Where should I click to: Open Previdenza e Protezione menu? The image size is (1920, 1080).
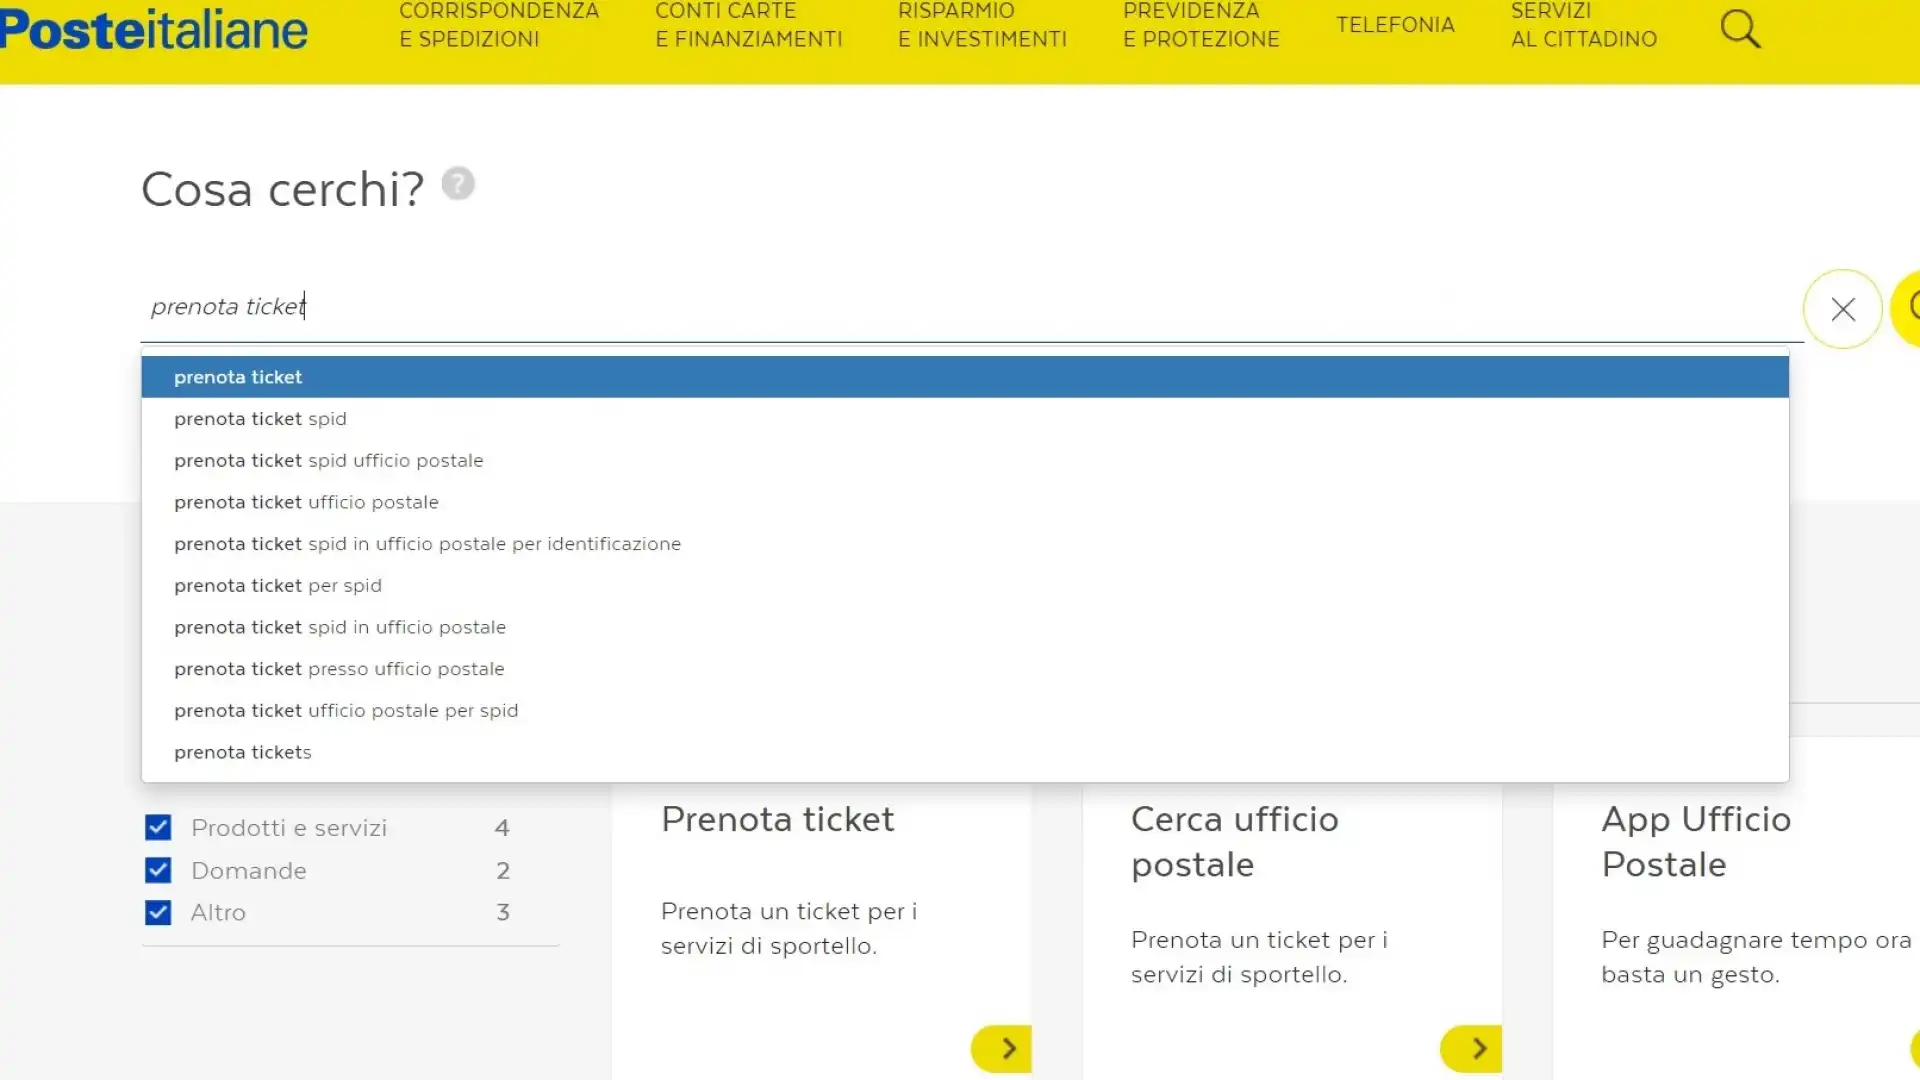point(1201,25)
